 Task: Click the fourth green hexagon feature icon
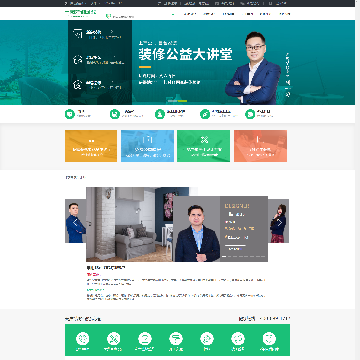click(x=205, y=114)
